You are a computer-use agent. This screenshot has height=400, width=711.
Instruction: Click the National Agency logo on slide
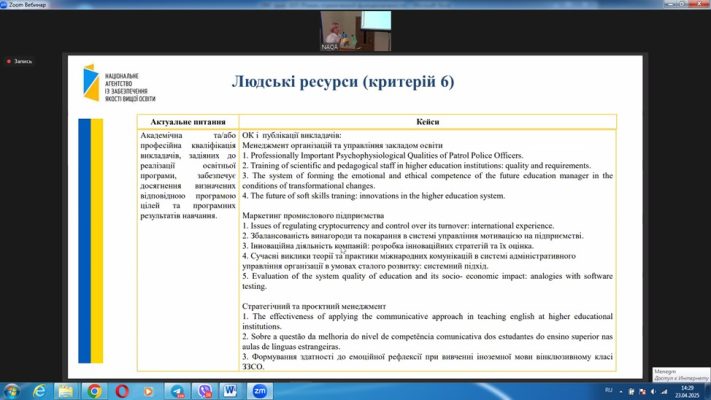pyautogui.click(x=119, y=83)
